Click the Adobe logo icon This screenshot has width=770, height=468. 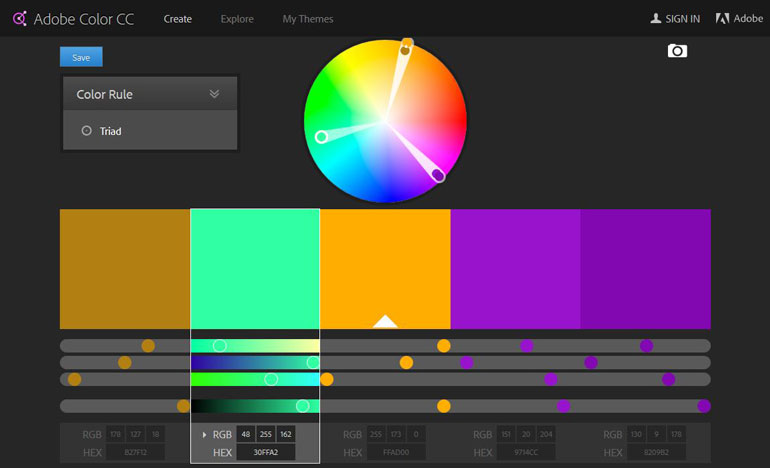tap(722, 19)
